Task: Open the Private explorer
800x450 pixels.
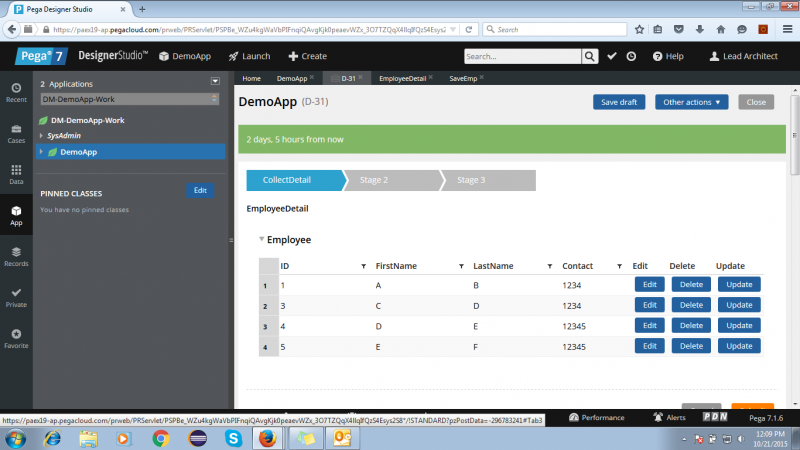Action: point(16,298)
